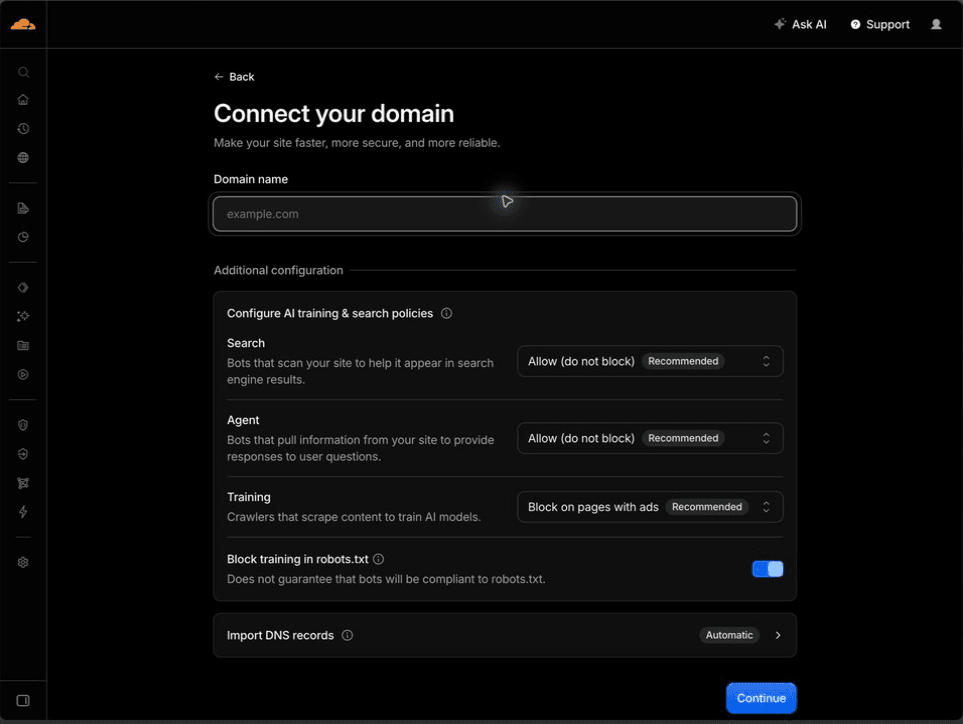Go Back using the arrow link

tap(234, 77)
